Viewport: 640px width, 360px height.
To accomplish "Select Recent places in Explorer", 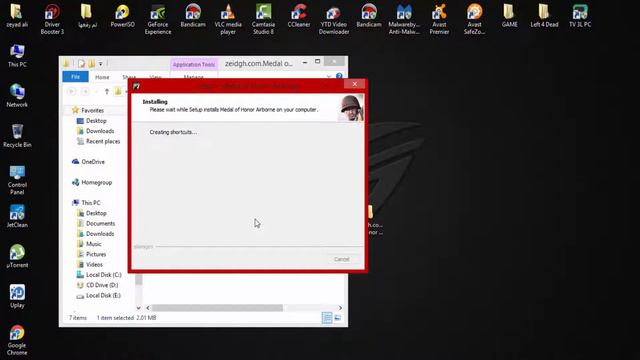I will (x=98, y=141).
